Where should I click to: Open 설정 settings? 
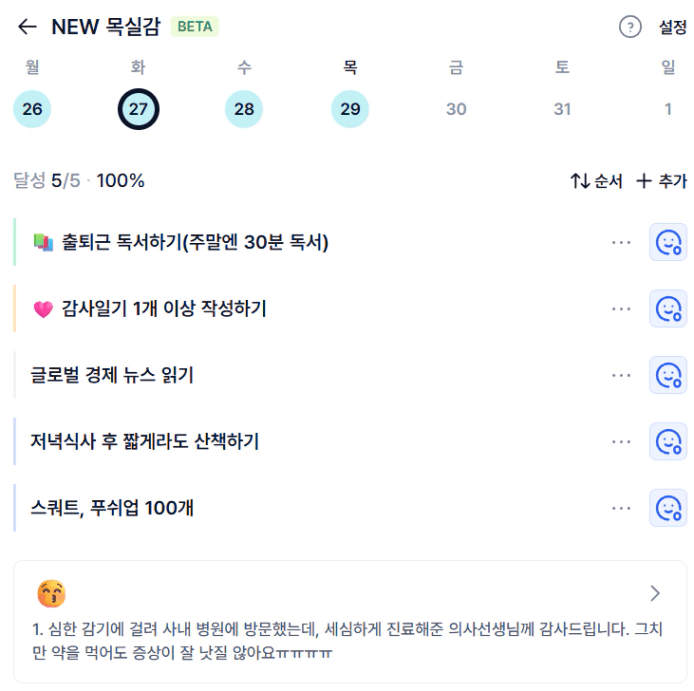[672, 27]
